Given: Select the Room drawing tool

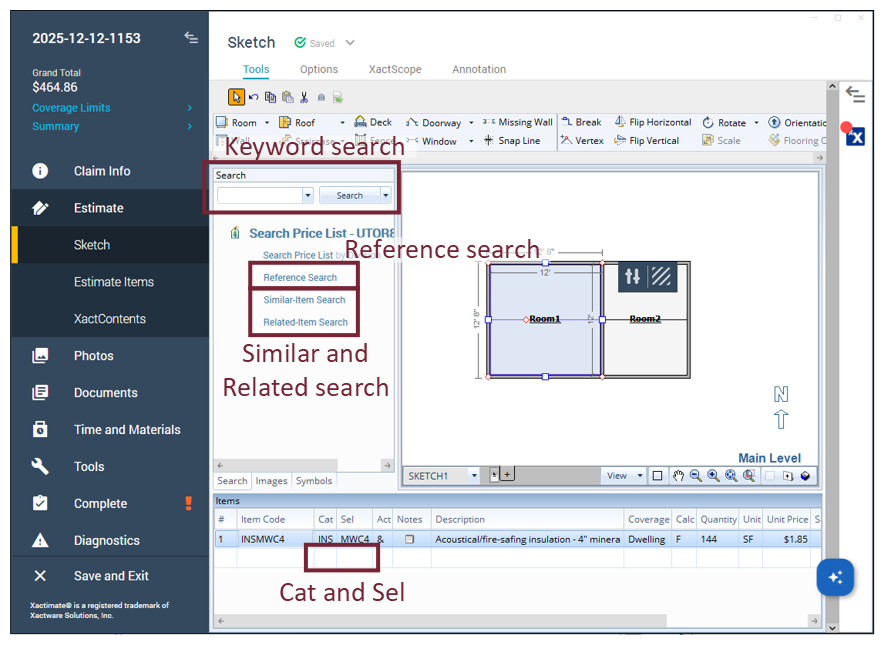Looking at the screenshot, I should point(237,122).
